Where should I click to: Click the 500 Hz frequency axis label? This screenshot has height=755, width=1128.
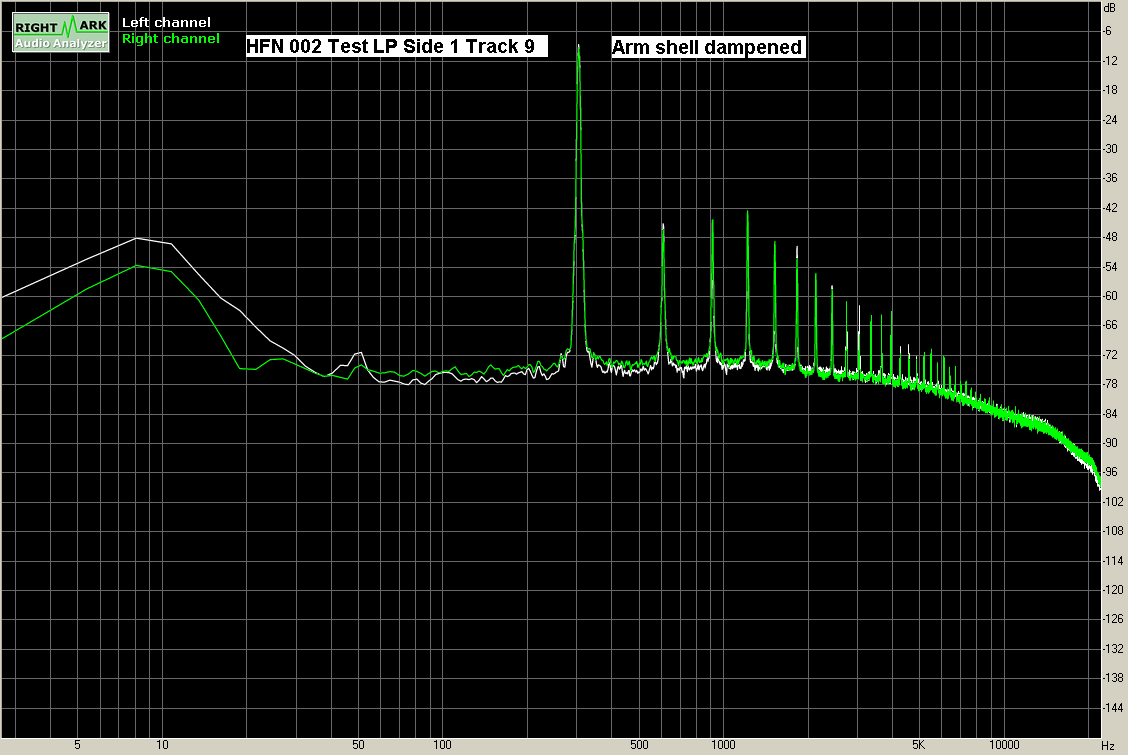pyautogui.click(x=640, y=745)
